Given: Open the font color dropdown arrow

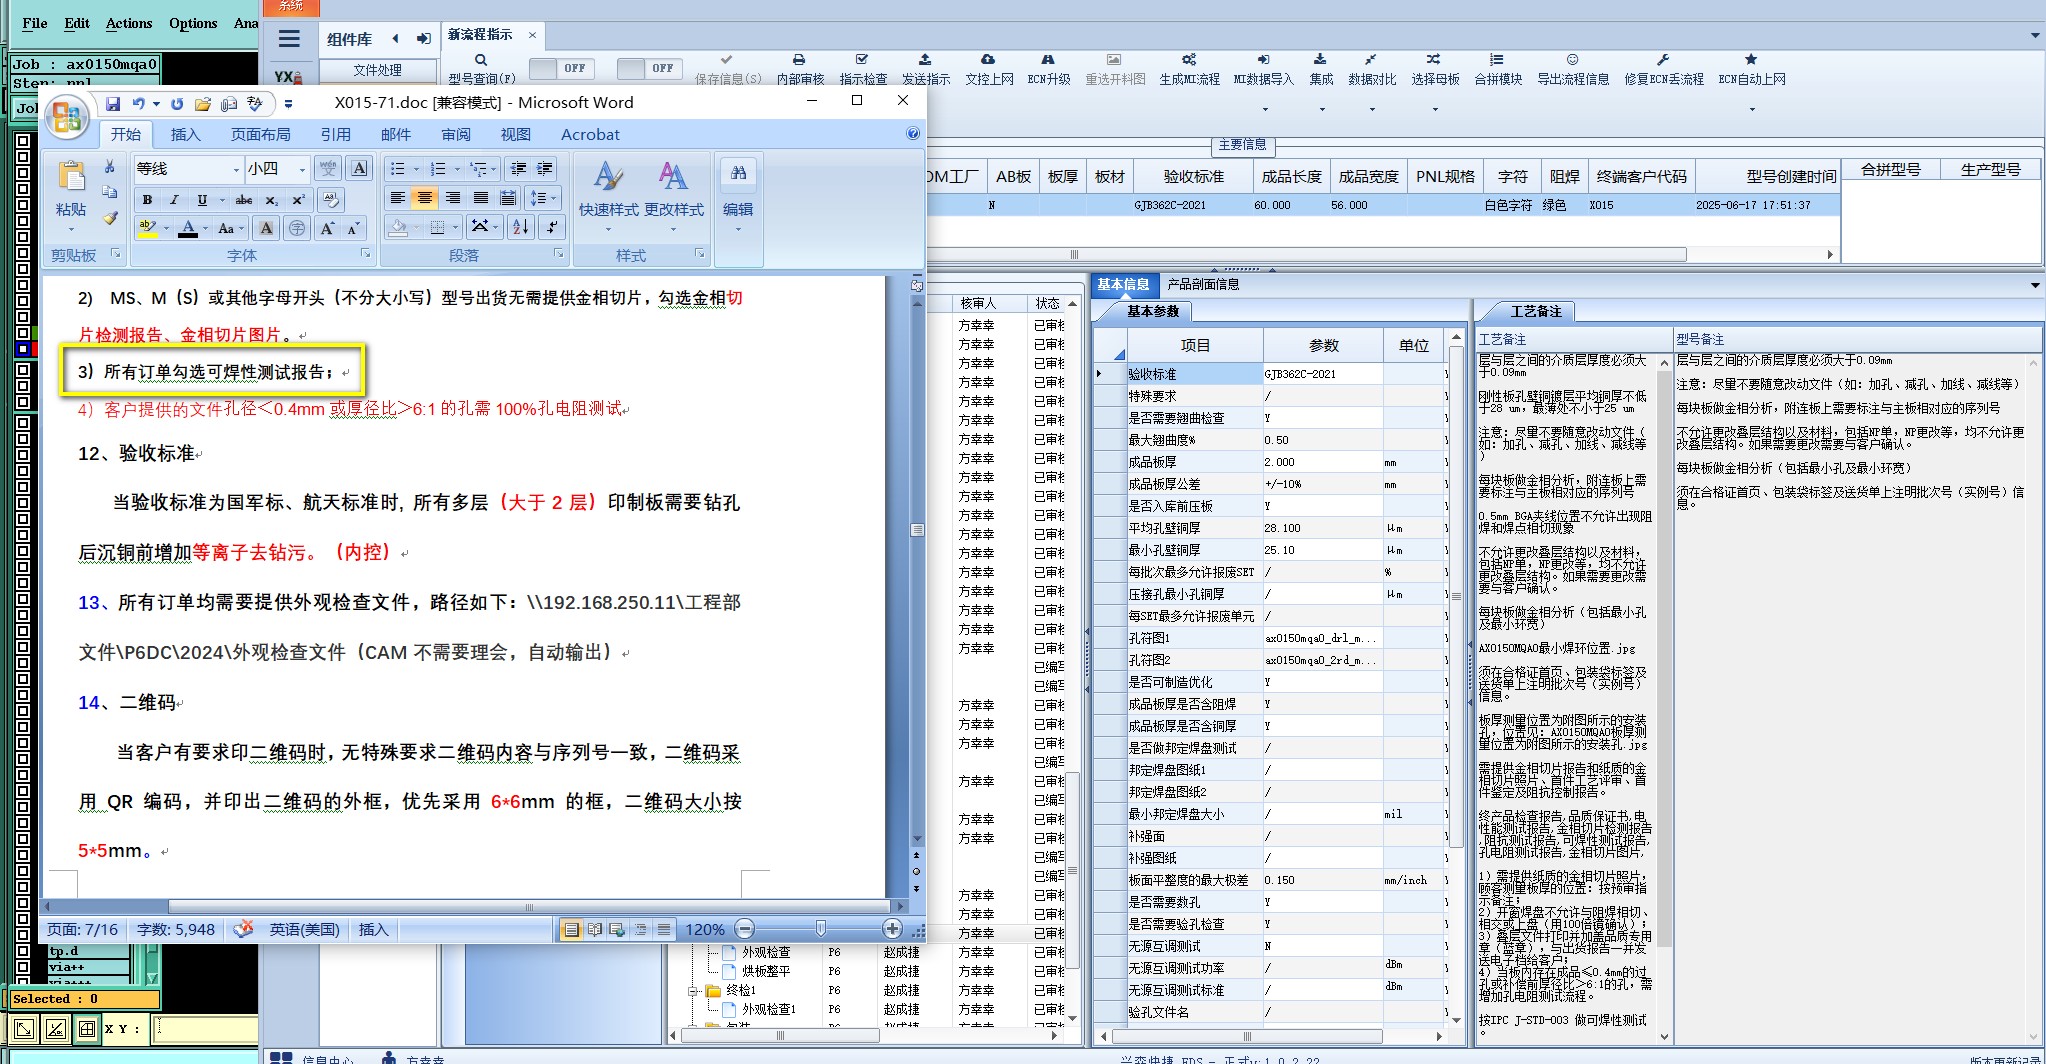Looking at the screenshot, I should click(206, 228).
